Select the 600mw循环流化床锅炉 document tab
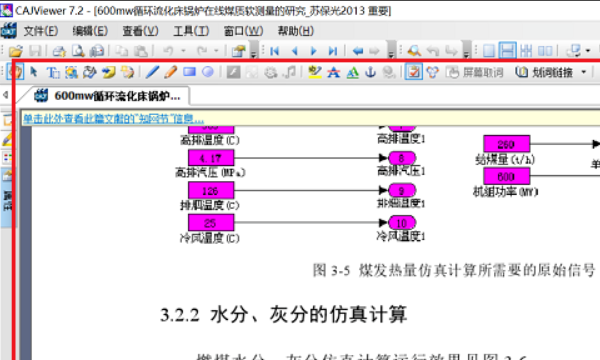 (x=108, y=96)
